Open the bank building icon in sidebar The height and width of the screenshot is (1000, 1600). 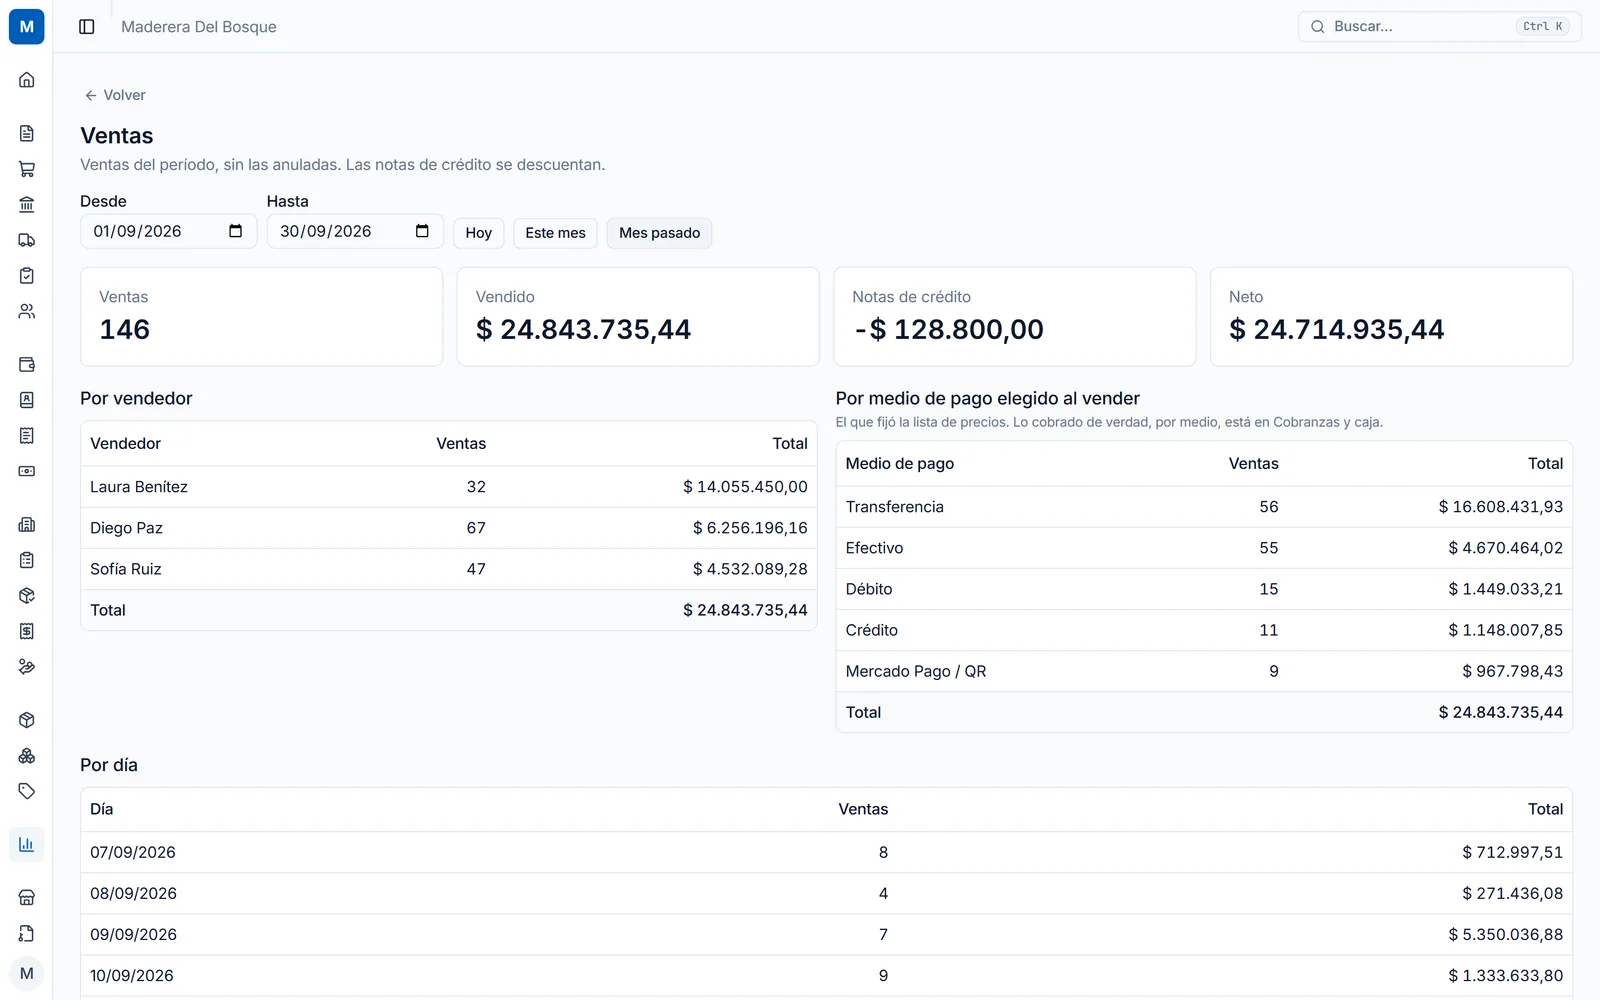click(x=27, y=205)
